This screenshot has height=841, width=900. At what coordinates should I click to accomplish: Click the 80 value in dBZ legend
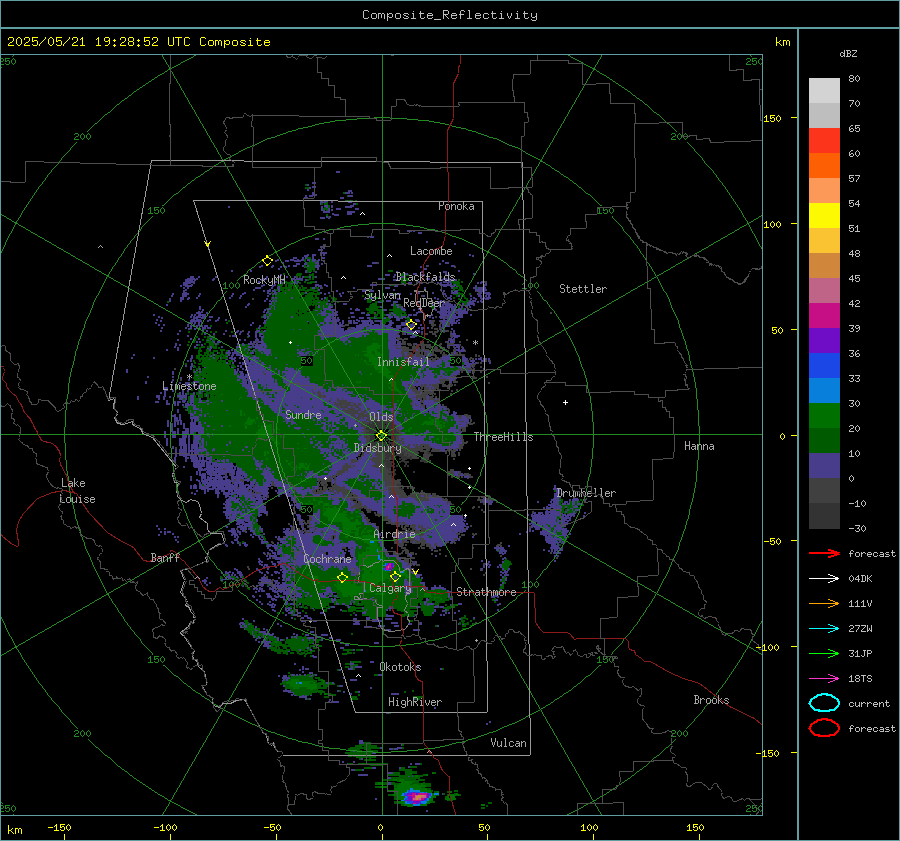(854, 79)
